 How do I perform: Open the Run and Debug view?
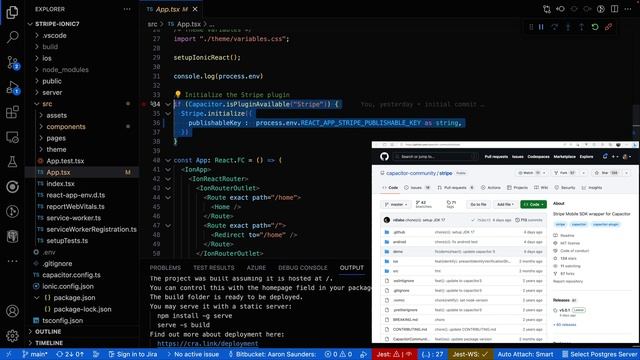13,87
